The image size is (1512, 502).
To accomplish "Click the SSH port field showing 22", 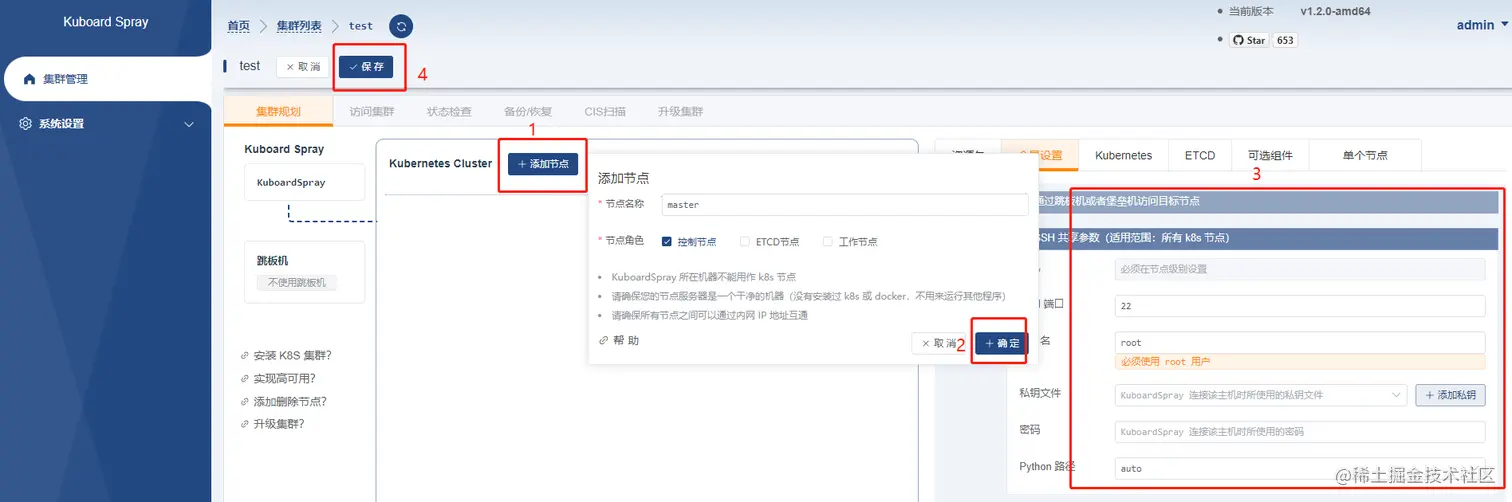I will point(1300,305).
